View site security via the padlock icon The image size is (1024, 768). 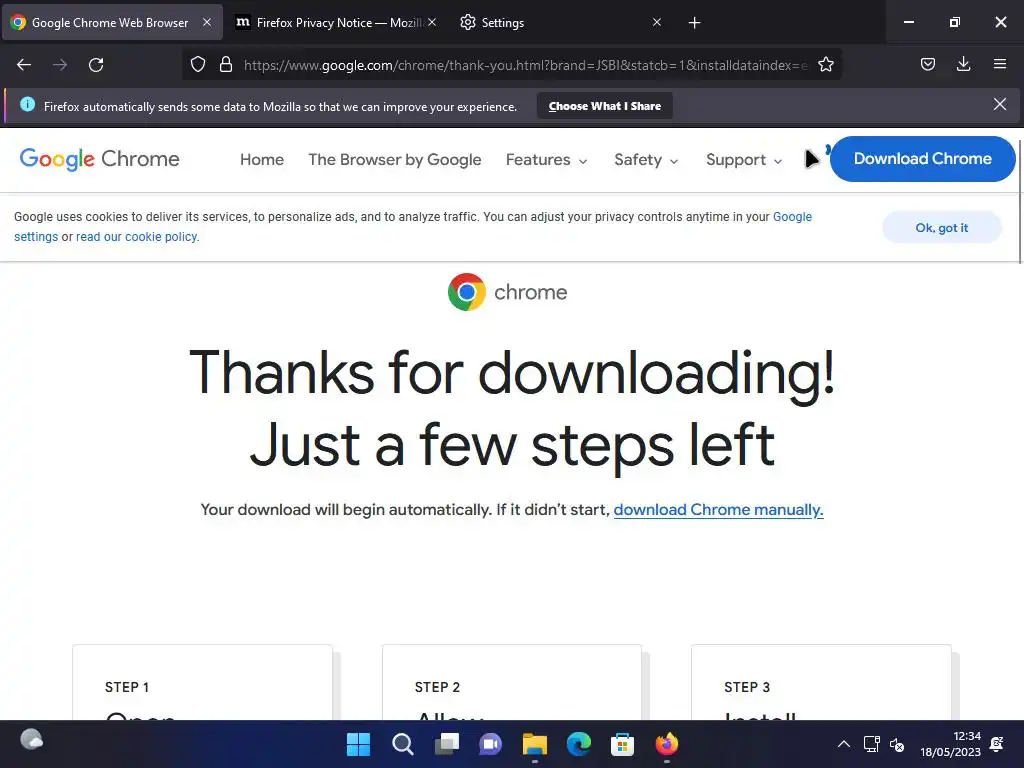click(x=226, y=65)
